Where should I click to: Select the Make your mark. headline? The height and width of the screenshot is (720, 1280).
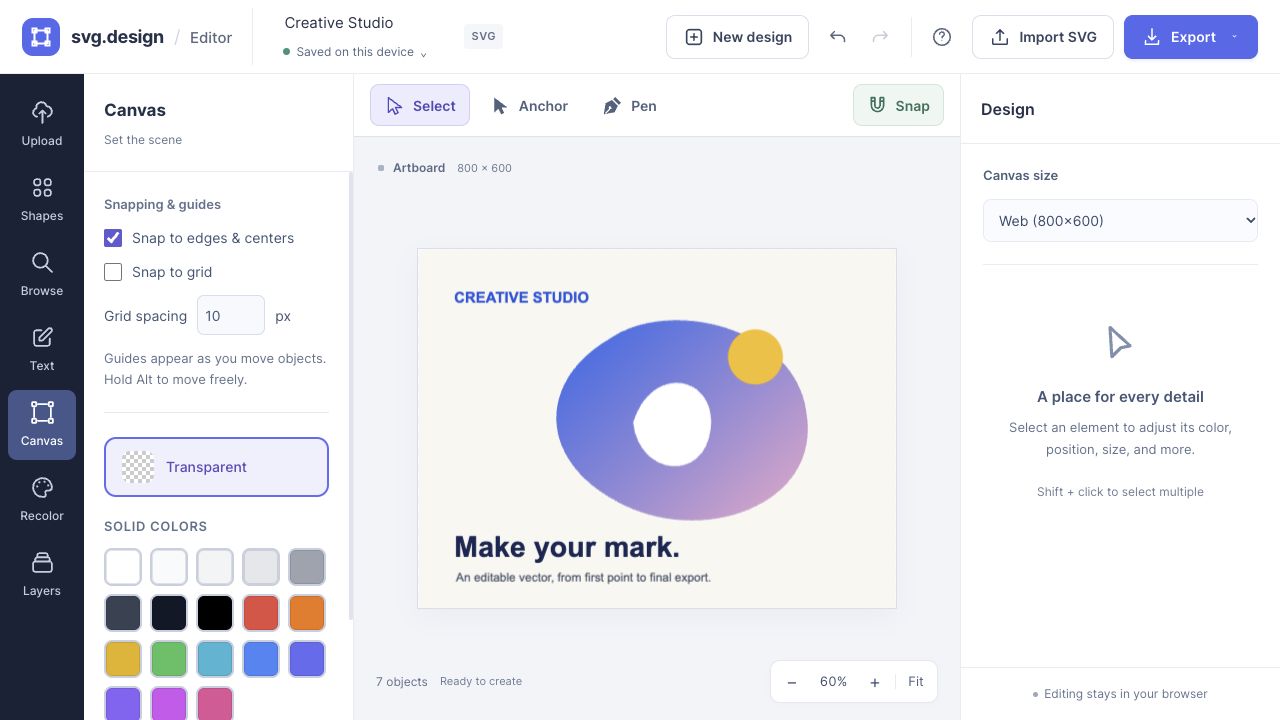tap(567, 547)
